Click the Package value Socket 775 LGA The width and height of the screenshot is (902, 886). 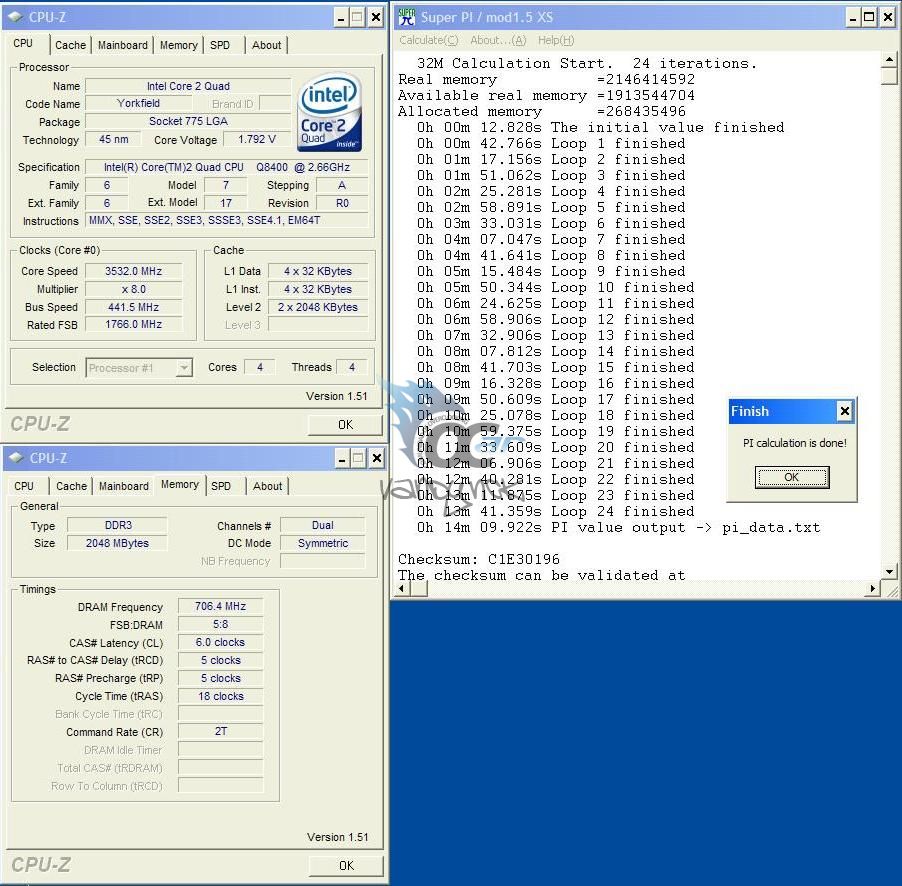coord(188,121)
